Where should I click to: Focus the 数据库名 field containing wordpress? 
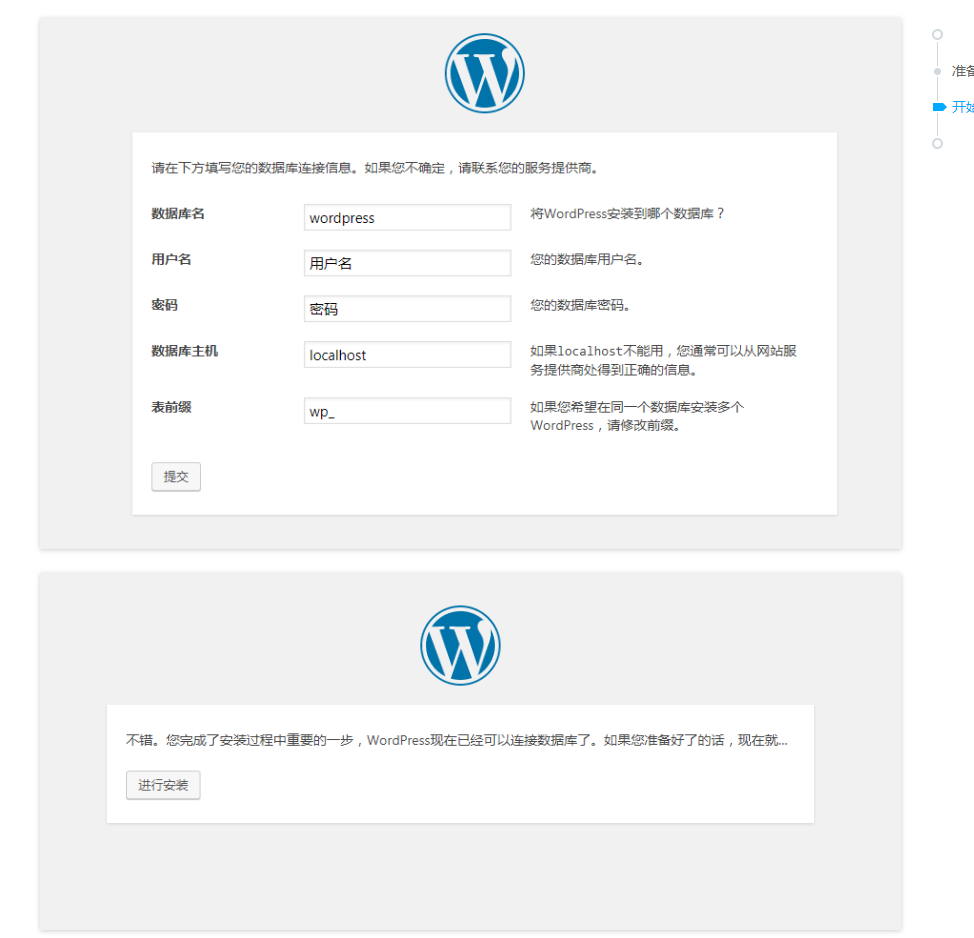tap(407, 218)
